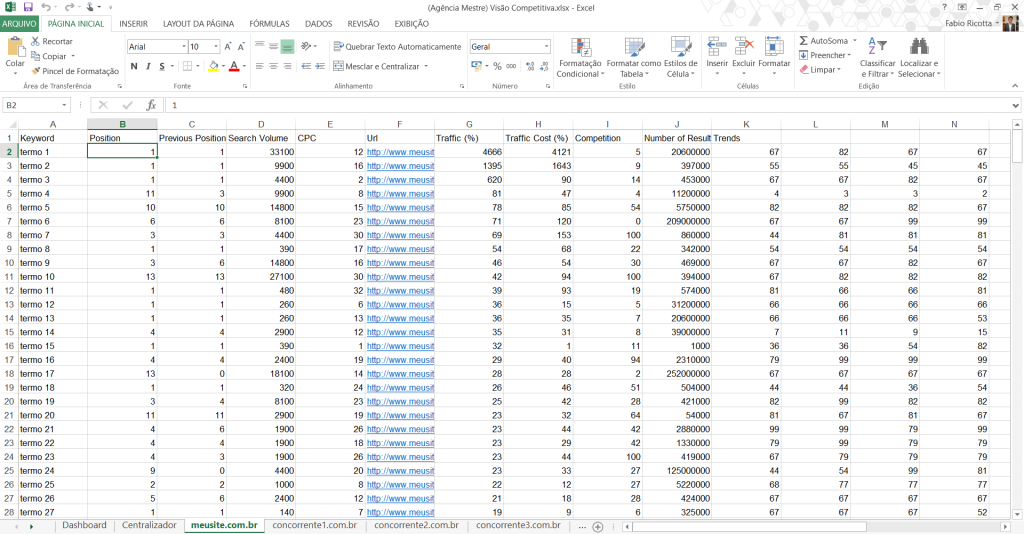Open the Arial font name dropdown
The image size is (1024, 534).
pyautogui.click(x=183, y=47)
